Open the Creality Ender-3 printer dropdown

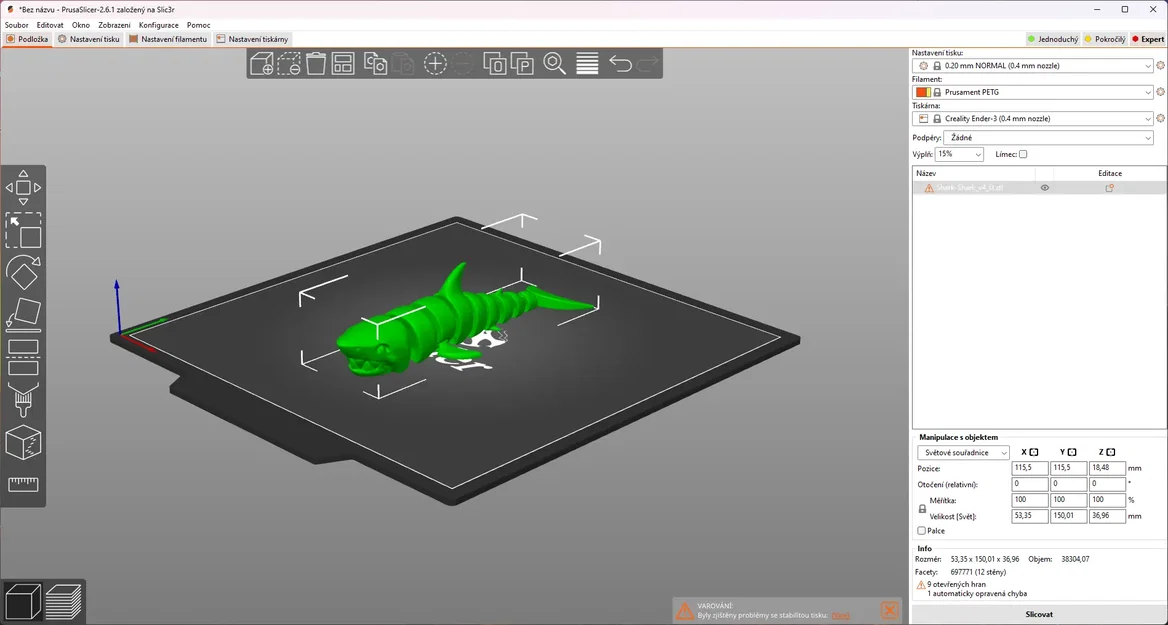pyautogui.click(x=1033, y=118)
